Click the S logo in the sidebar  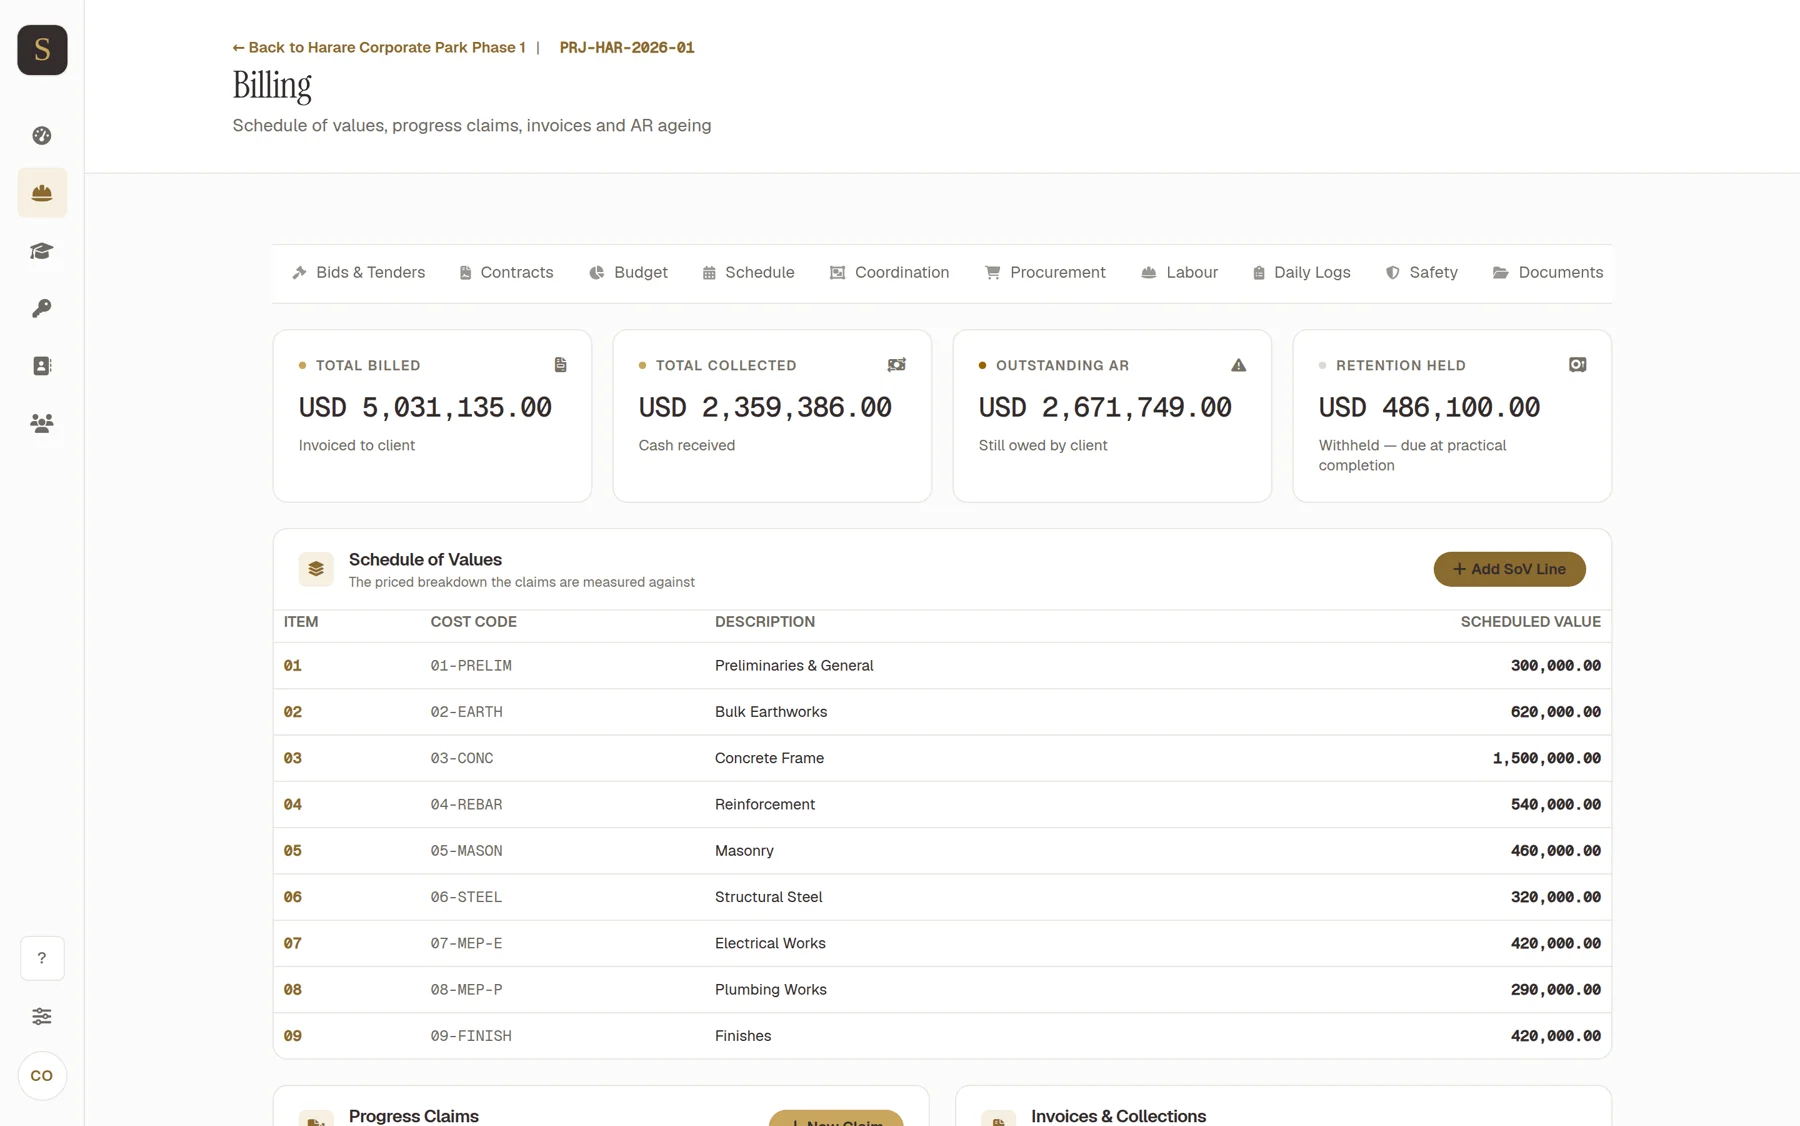(42, 50)
